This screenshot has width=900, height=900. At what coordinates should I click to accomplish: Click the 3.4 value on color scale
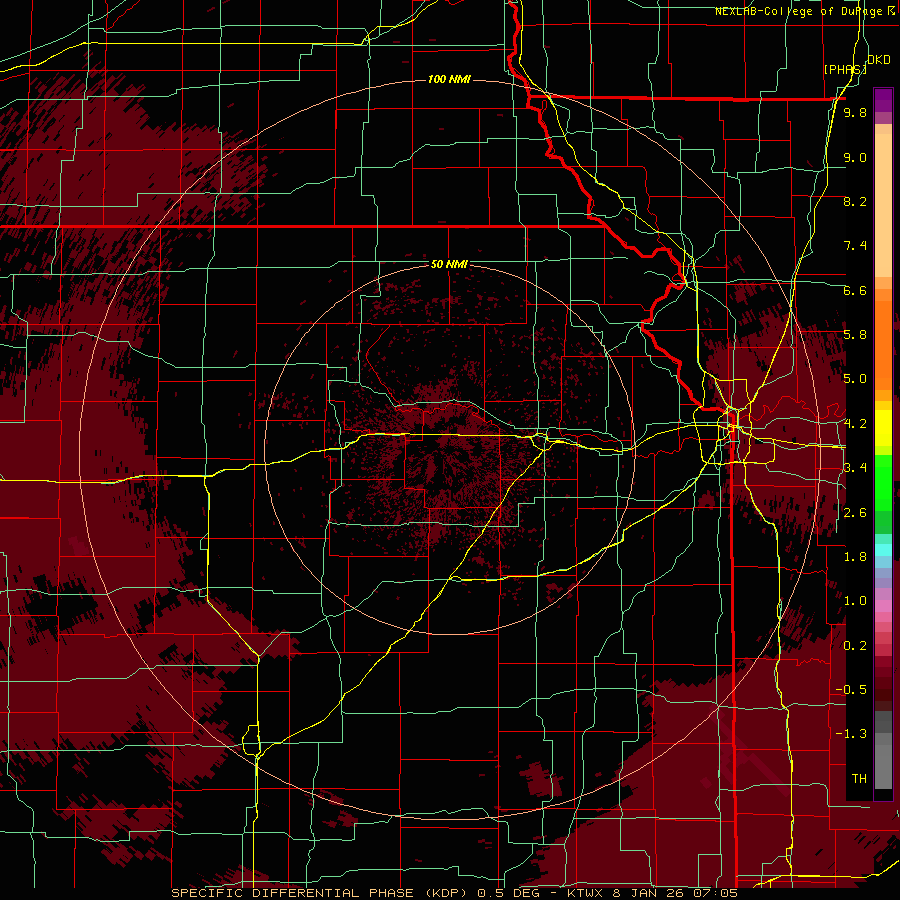pyautogui.click(x=855, y=468)
